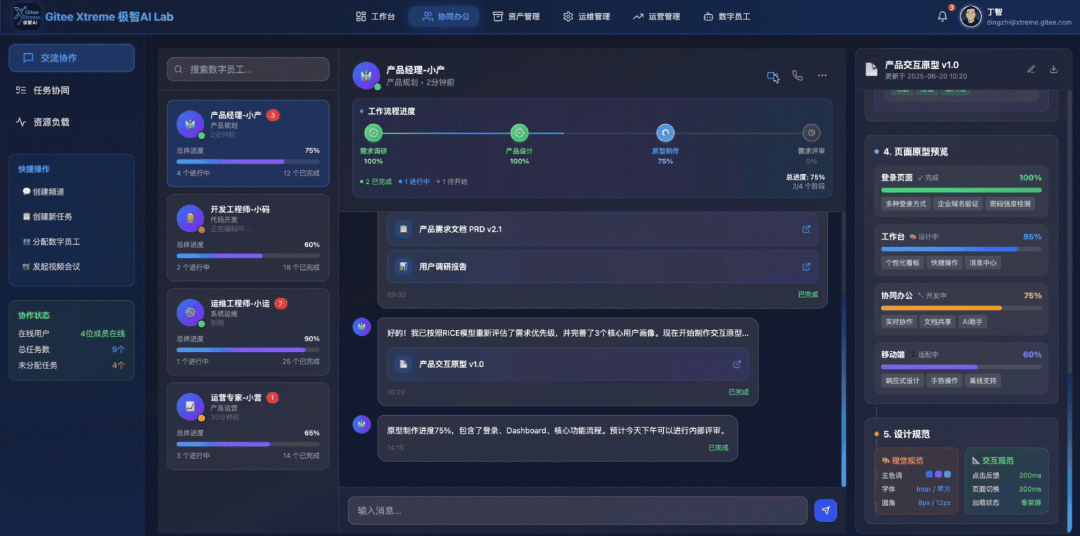The width and height of the screenshot is (1080, 536).
Task: Click the 在线用户 4位成员在线 status
Action: click(103, 333)
